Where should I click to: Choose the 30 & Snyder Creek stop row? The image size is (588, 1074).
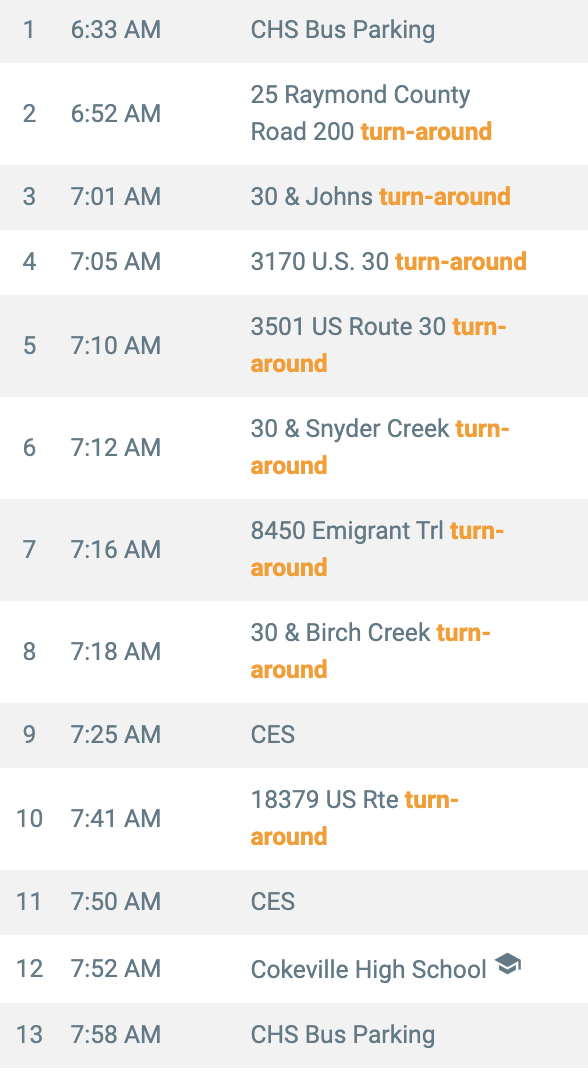[x=294, y=448]
